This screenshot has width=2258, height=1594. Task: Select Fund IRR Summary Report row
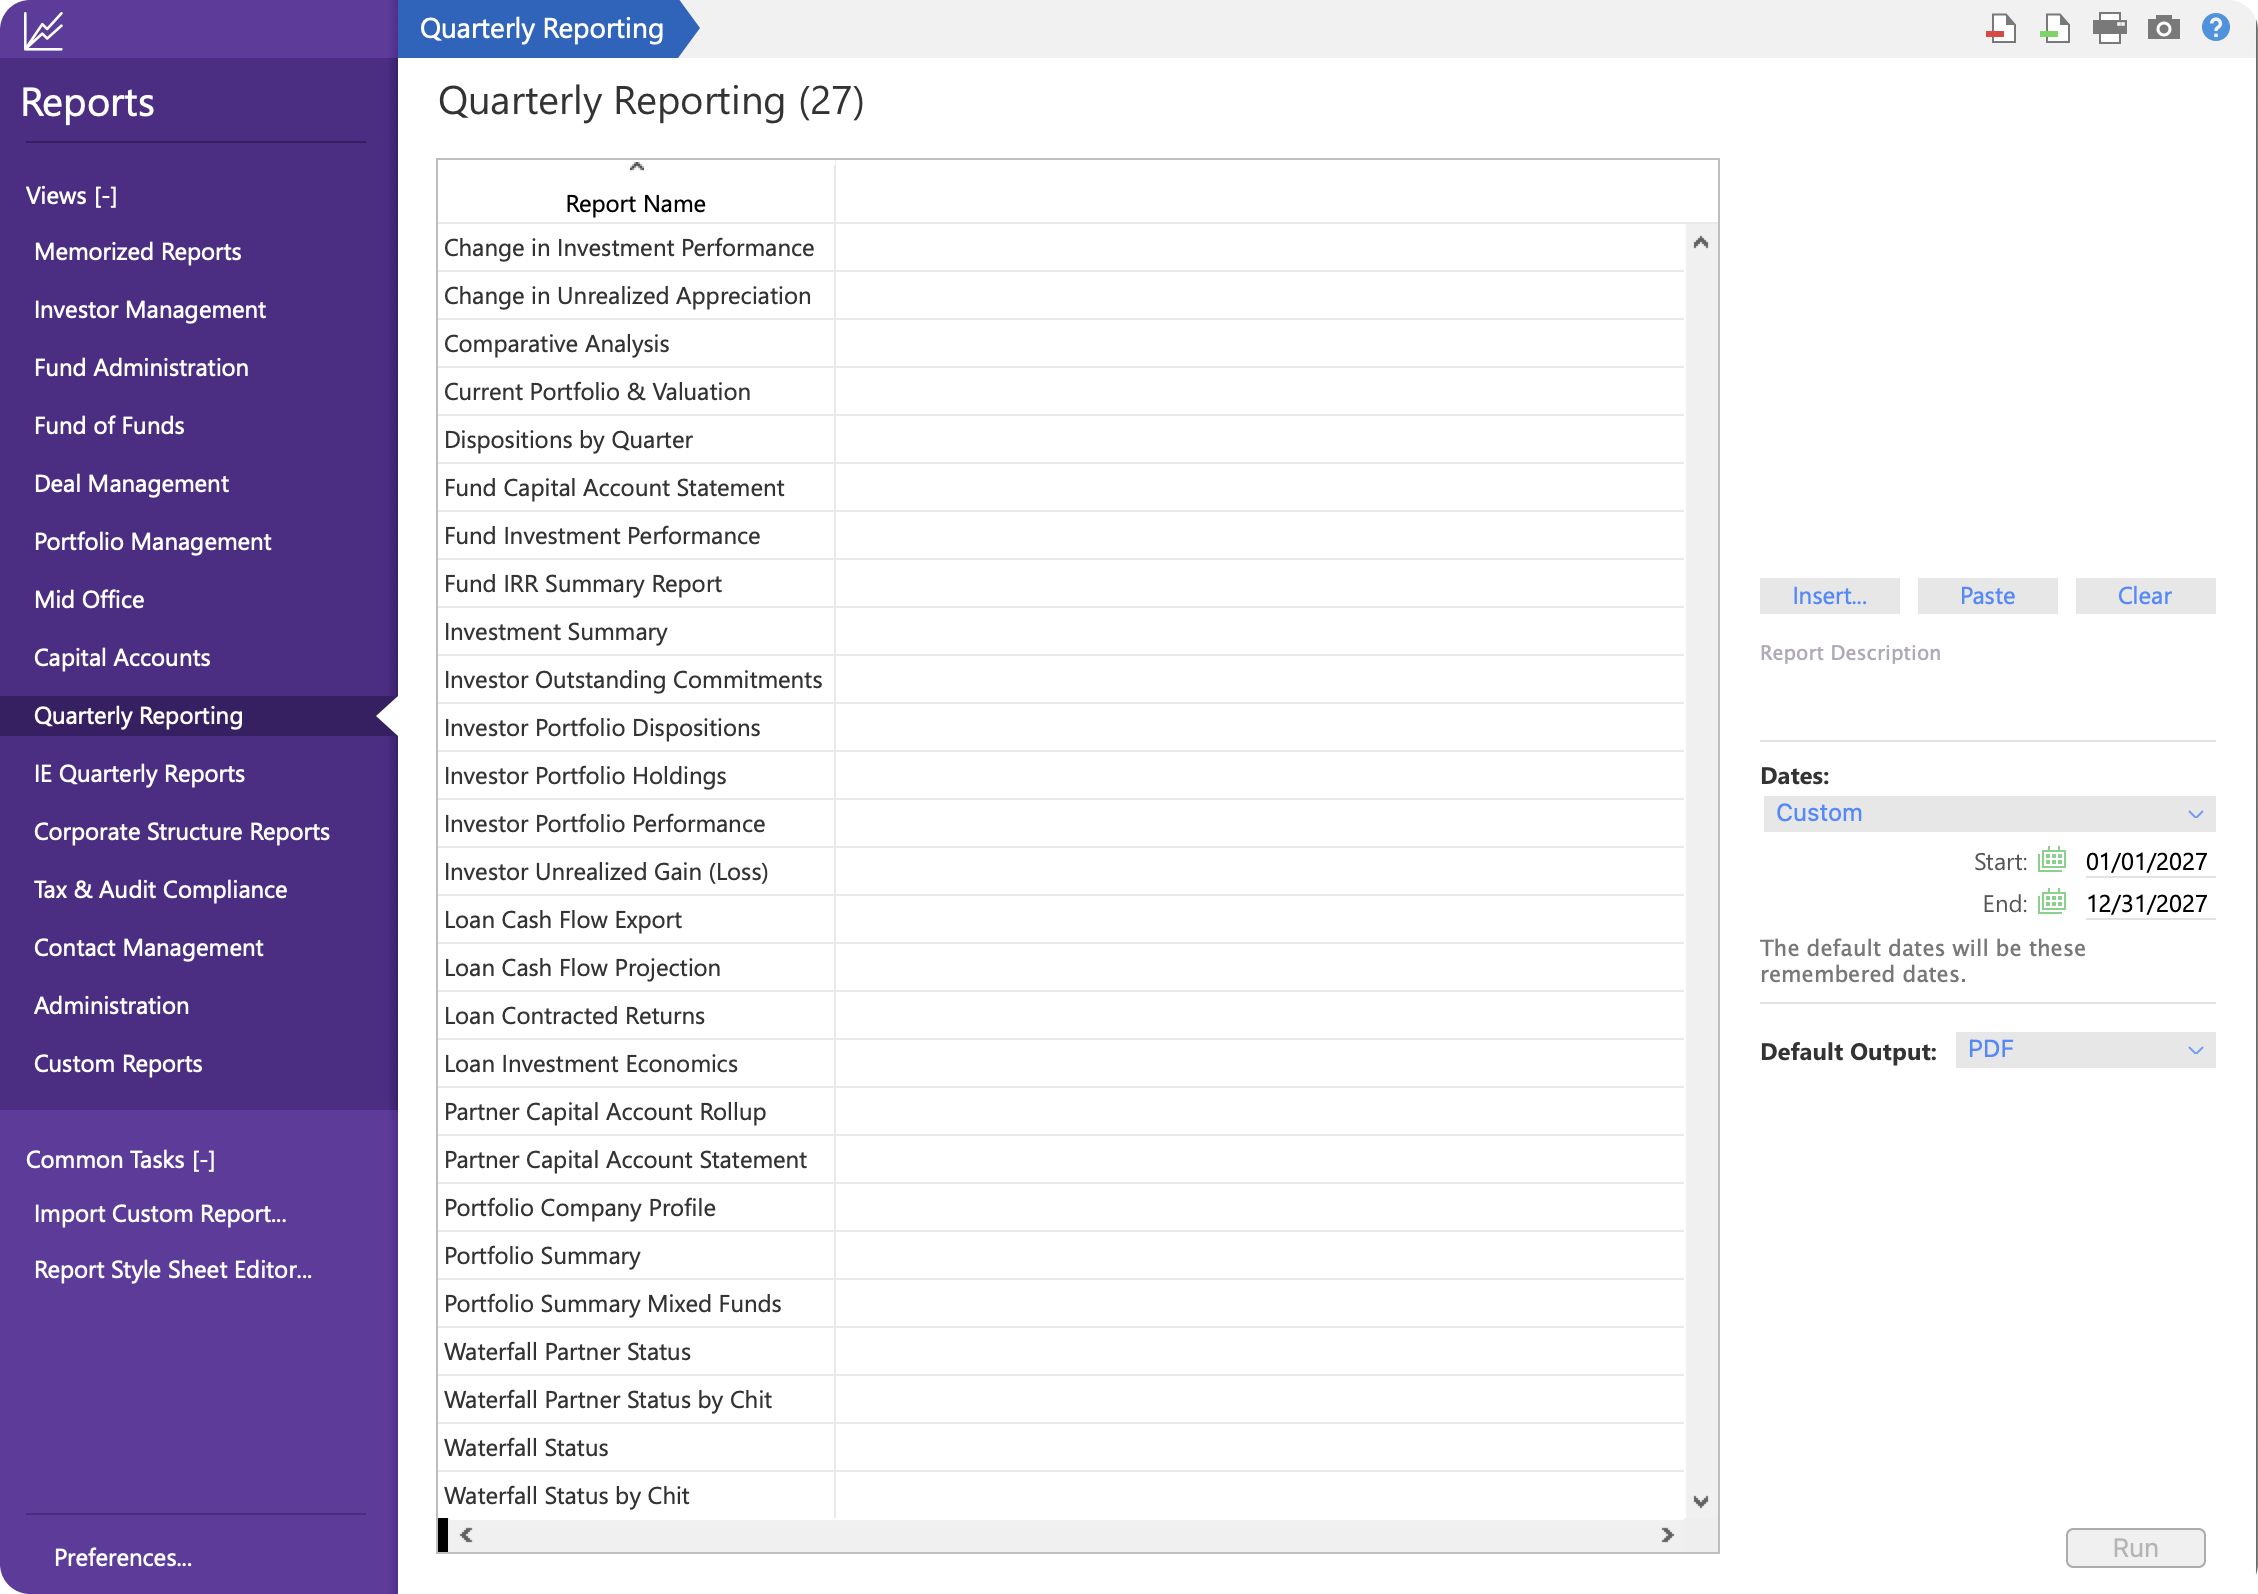[1061, 584]
